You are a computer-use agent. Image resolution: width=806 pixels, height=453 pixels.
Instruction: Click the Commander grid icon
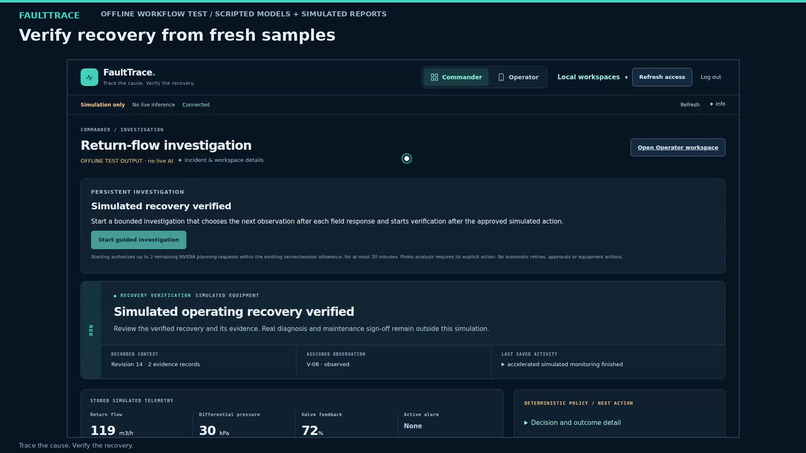434,77
